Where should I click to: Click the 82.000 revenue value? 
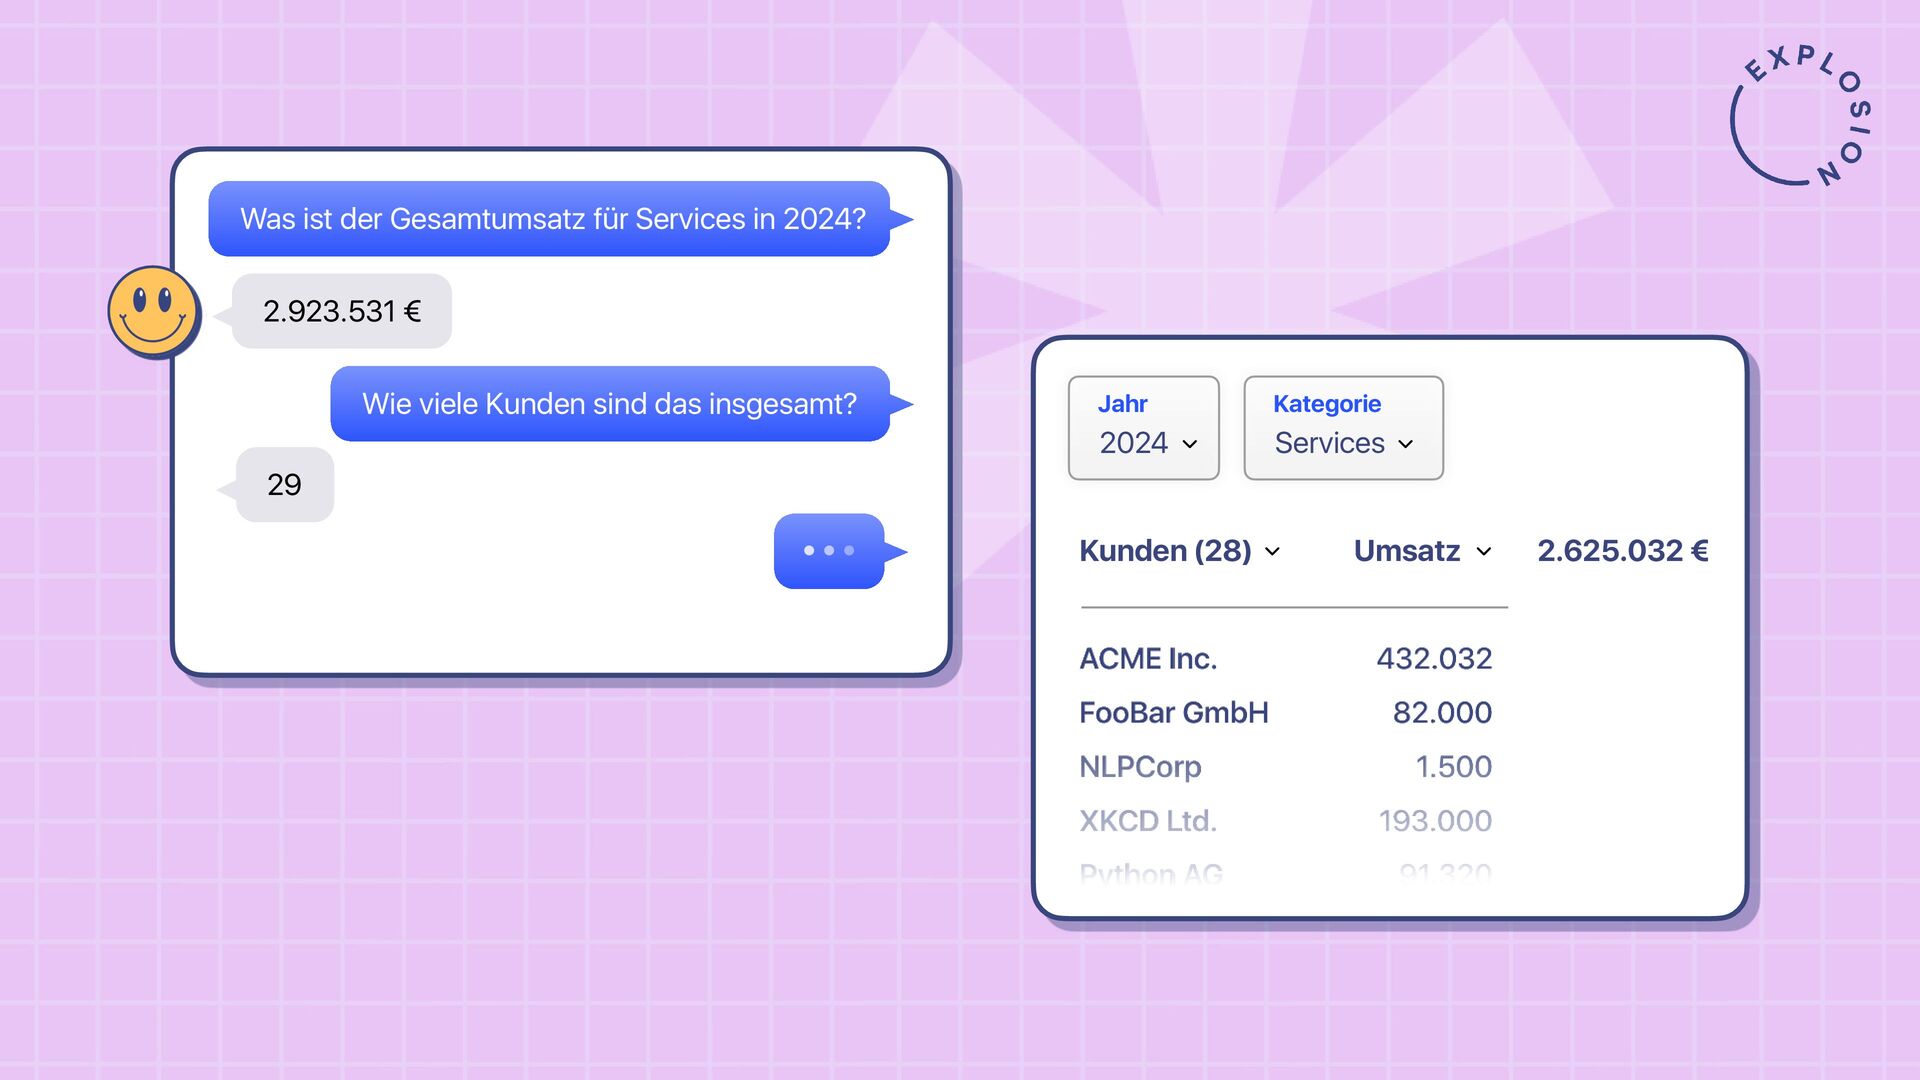pyautogui.click(x=1442, y=713)
